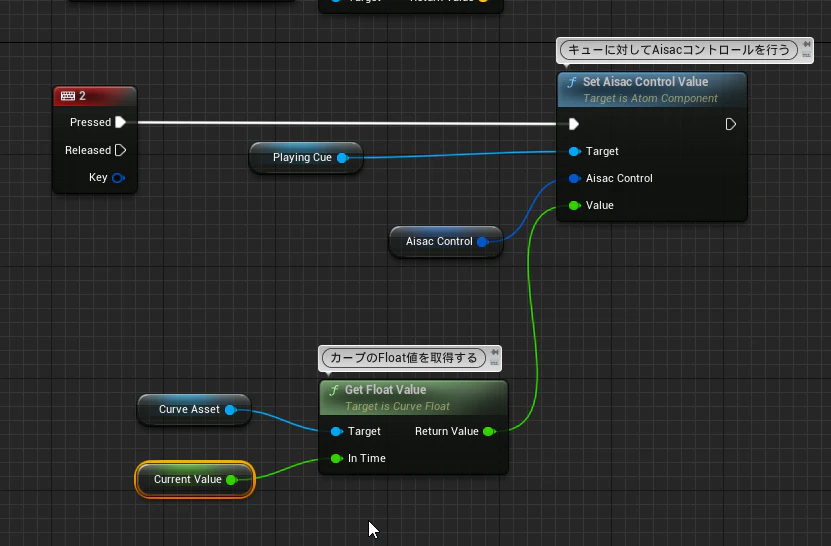Image resolution: width=831 pixels, height=546 pixels.
Task: Click input execution pin of Set Aisac Control Value
Action: 573,124
